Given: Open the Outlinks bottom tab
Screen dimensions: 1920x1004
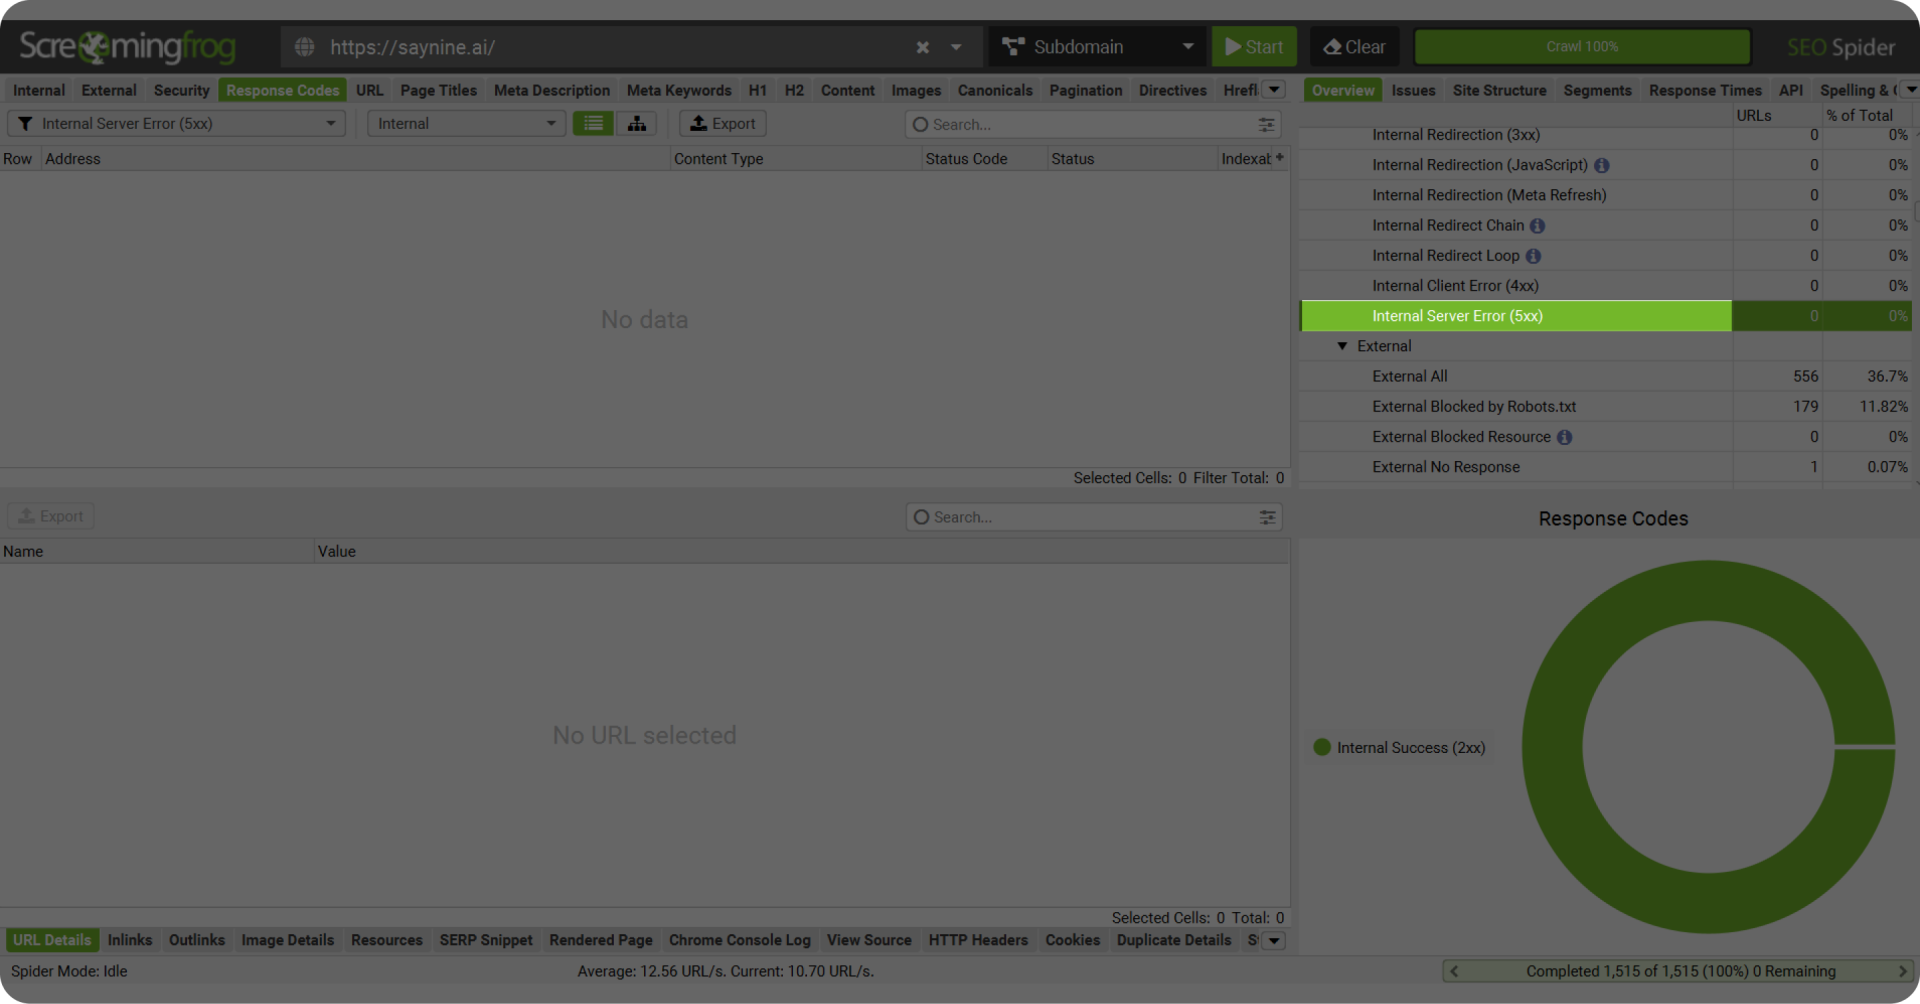Looking at the screenshot, I should (197, 940).
